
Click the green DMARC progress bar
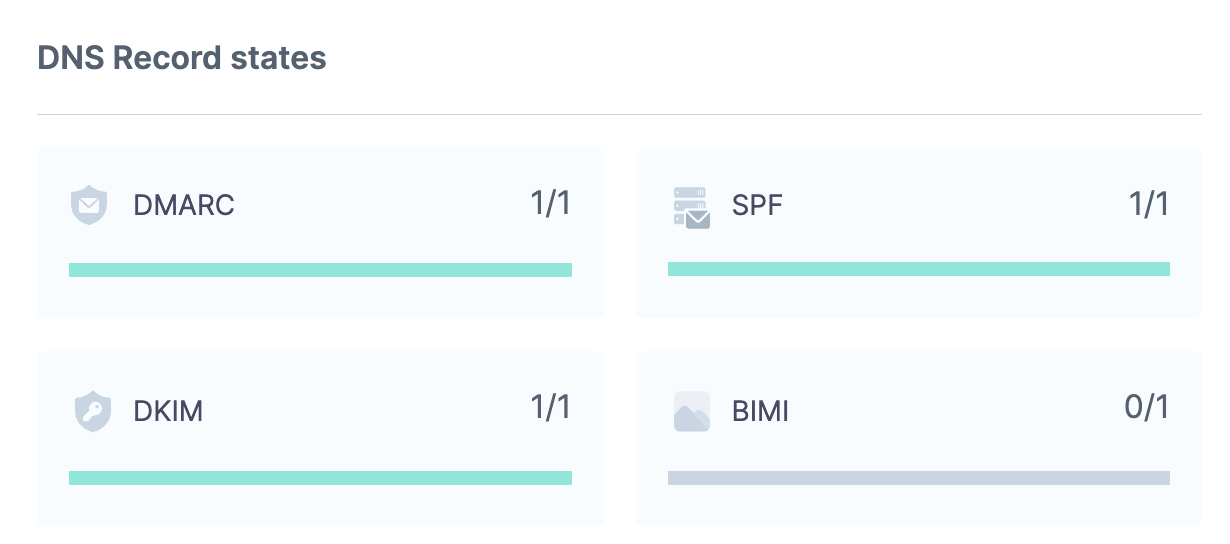[x=320, y=270]
